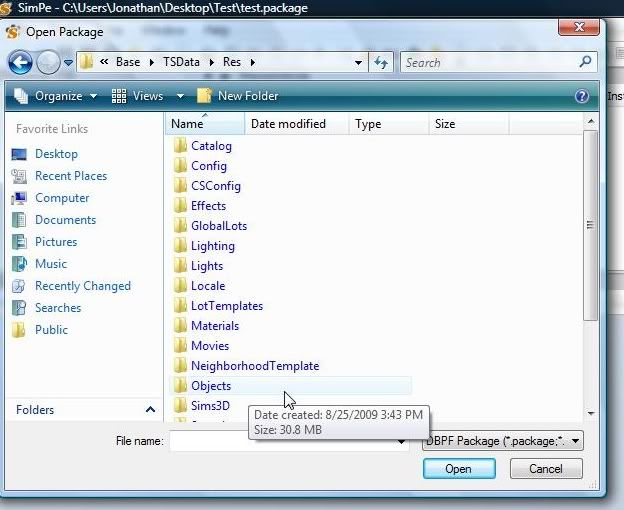The image size is (624, 510).
Task: Click the Open button
Action: (x=459, y=469)
